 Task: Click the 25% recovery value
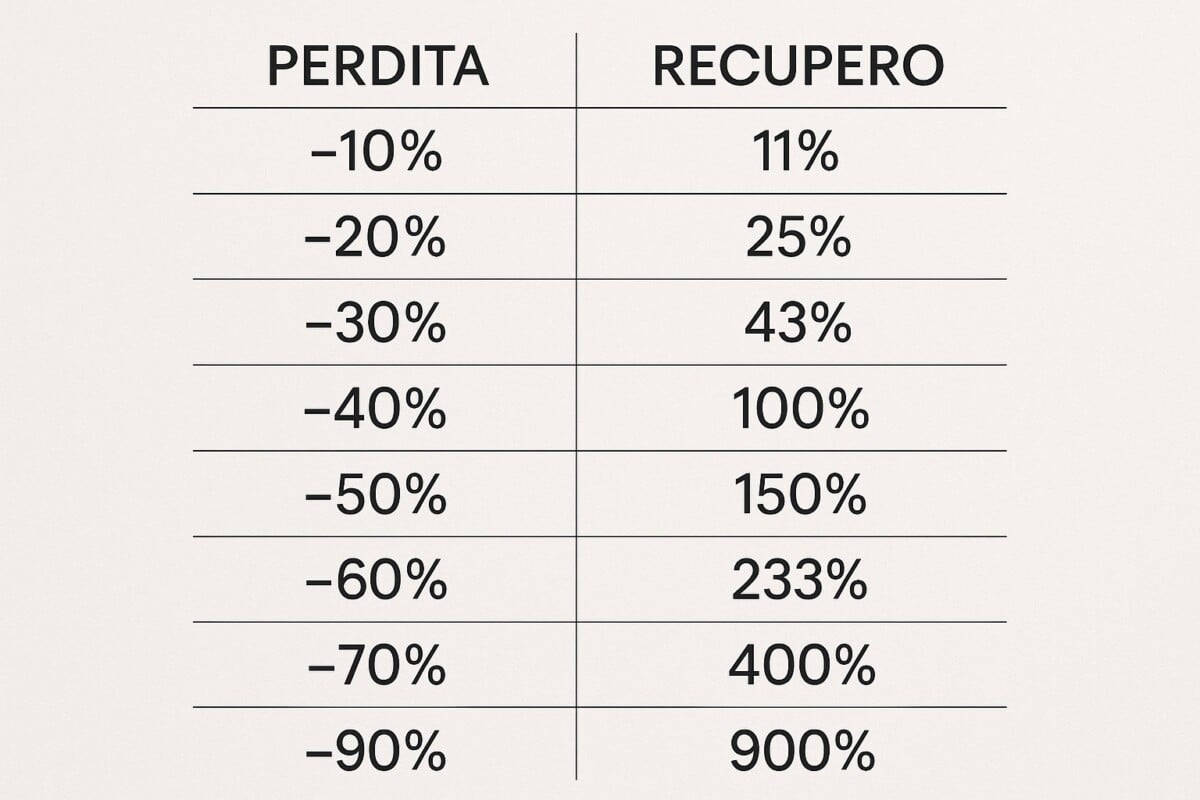point(798,240)
